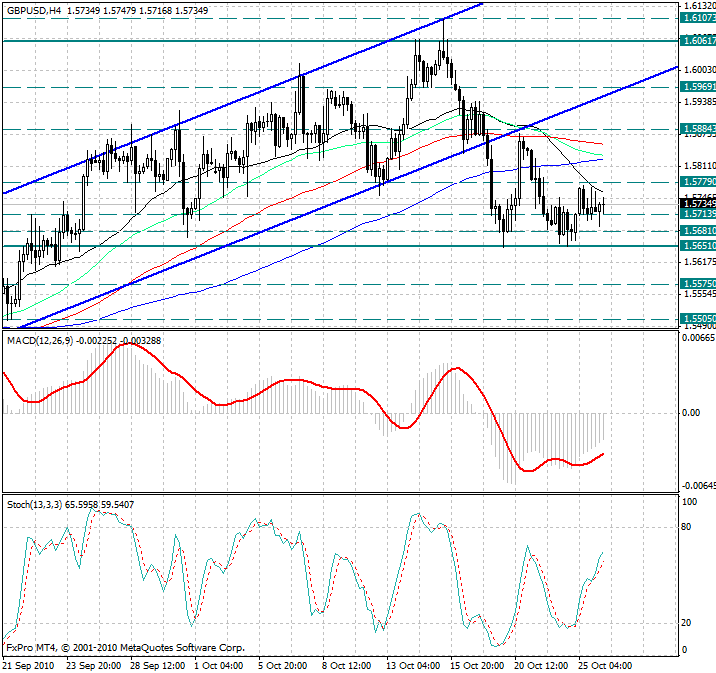Click the 1.5713 price level label

point(698,214)
